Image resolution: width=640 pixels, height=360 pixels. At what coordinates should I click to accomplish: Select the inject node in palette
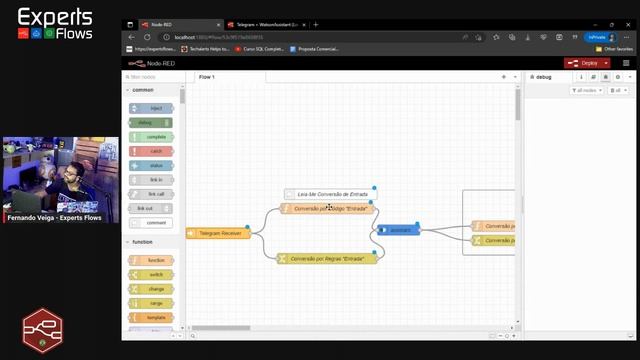tap(151, 108)
